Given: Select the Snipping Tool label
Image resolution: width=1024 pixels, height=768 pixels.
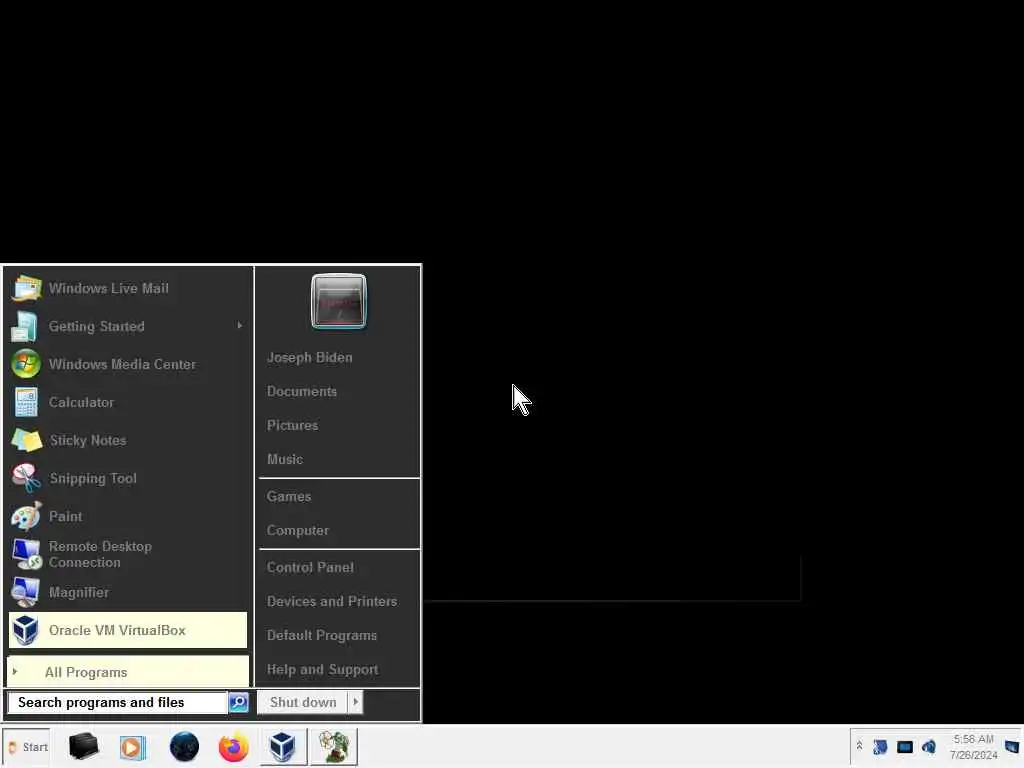Looking at the screenshot, I should (93, 478).
